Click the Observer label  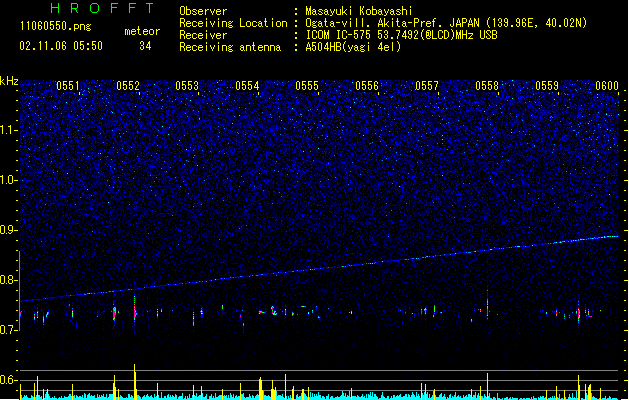[x=203, y=11]
